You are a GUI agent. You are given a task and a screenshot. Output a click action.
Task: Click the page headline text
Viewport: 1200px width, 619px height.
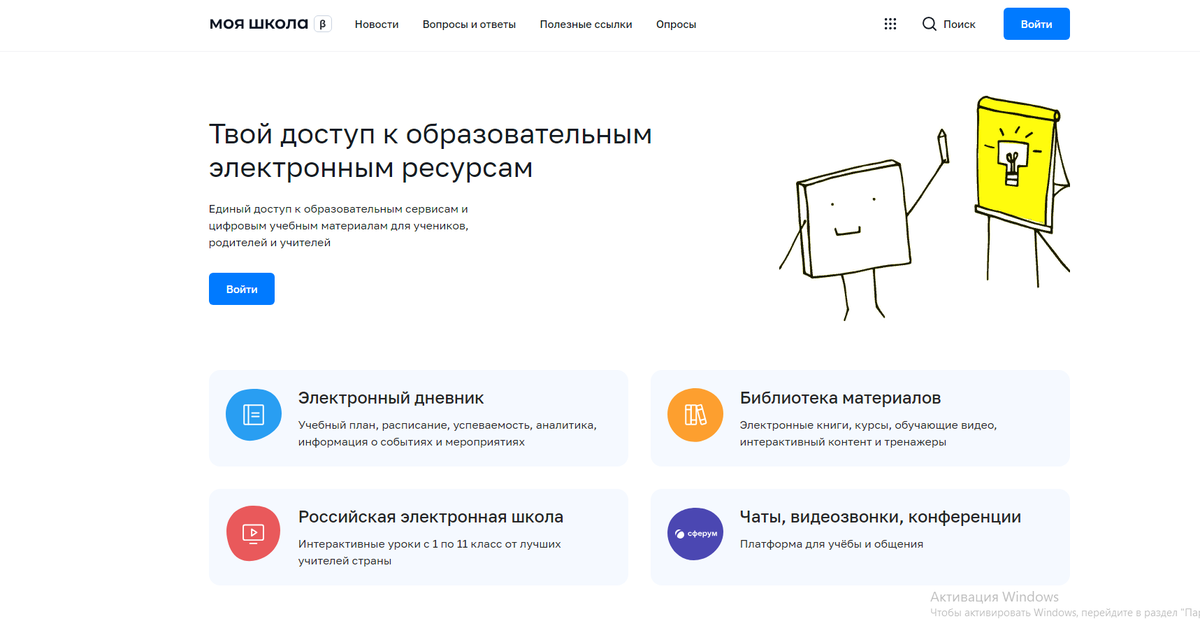[x=430, y=150]
